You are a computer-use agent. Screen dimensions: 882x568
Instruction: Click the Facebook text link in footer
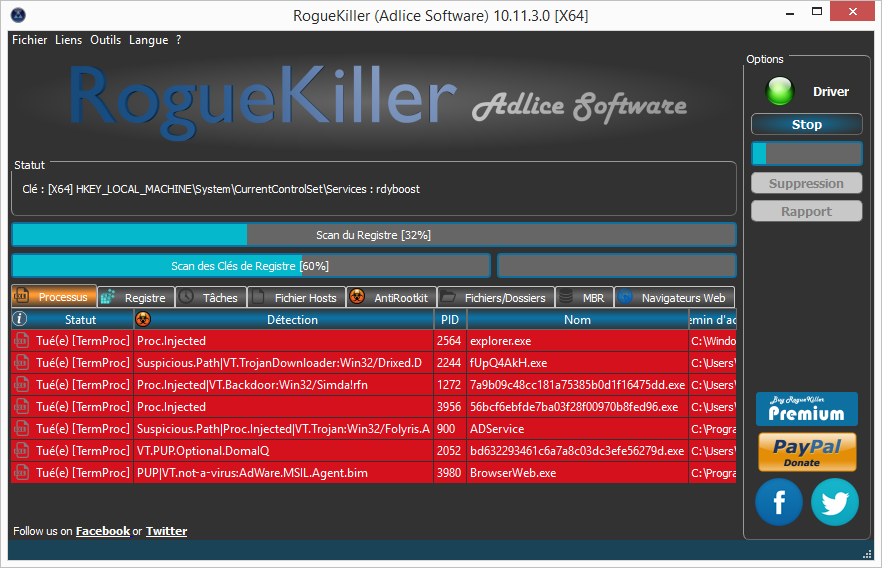(103, 531)
